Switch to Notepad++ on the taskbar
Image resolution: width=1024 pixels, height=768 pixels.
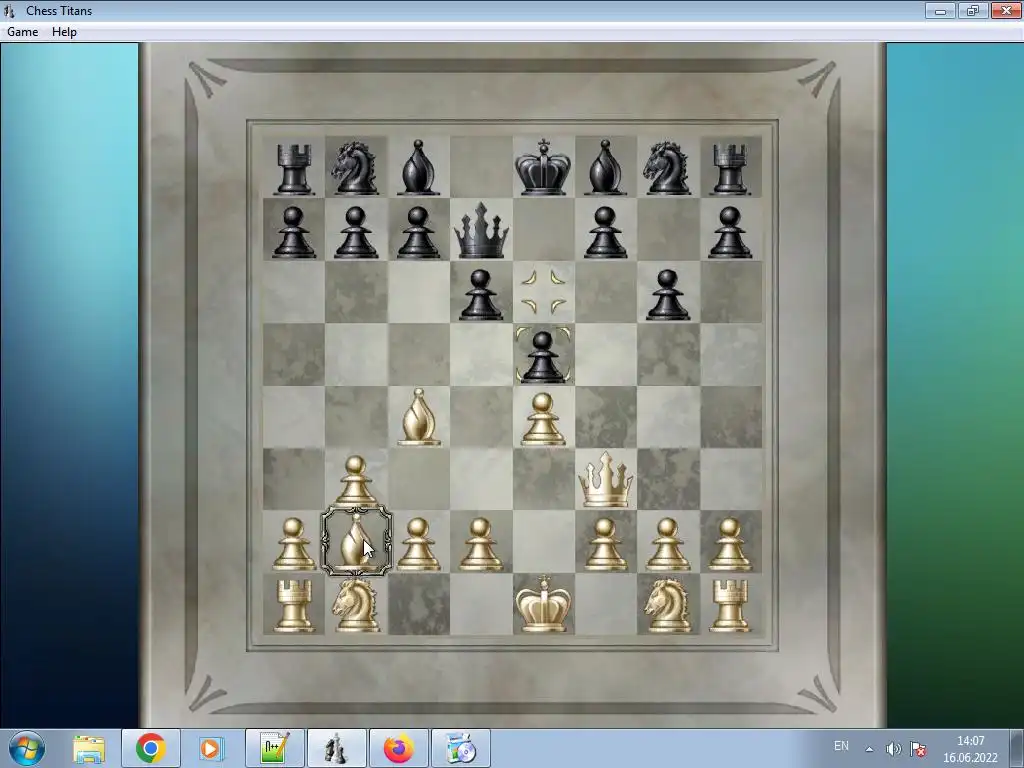(275, 748)
